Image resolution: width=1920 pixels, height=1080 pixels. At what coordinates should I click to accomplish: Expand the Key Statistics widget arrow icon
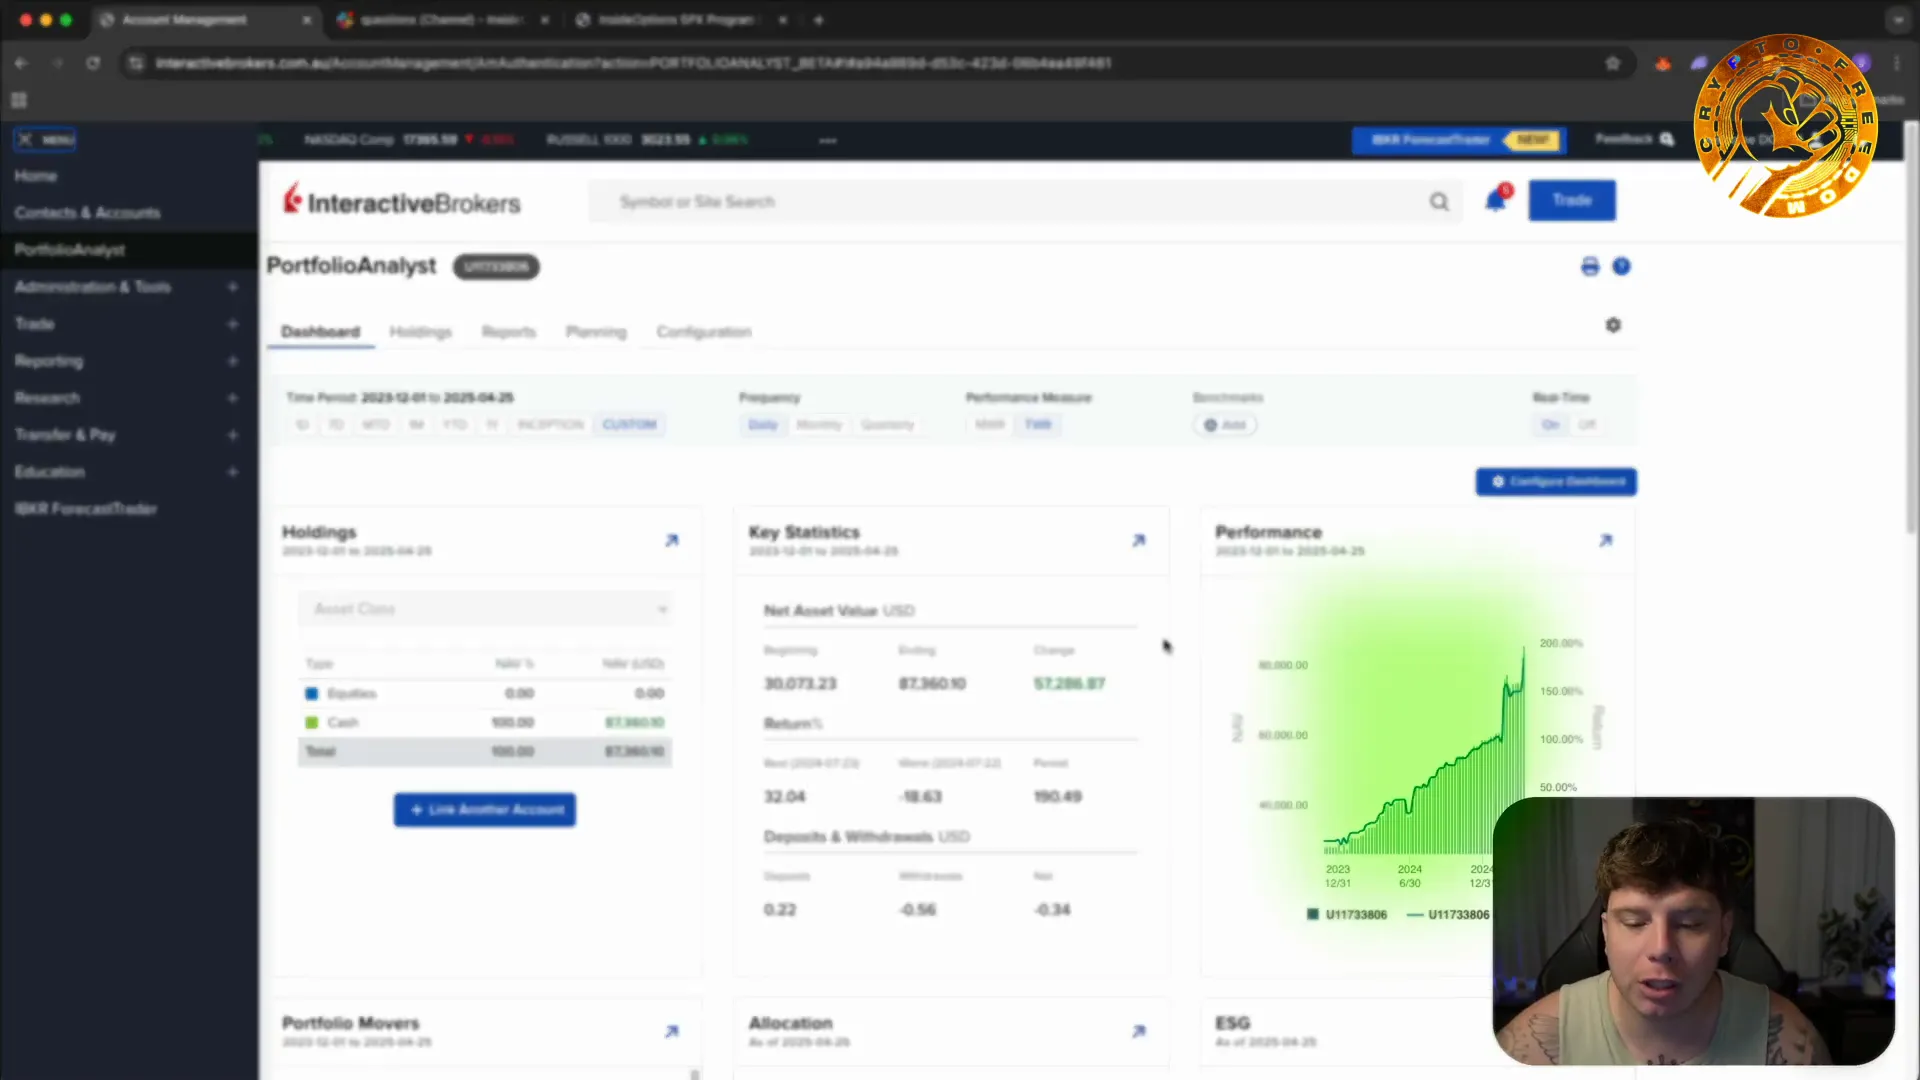pyautogui.click(x=1139, y=540)
